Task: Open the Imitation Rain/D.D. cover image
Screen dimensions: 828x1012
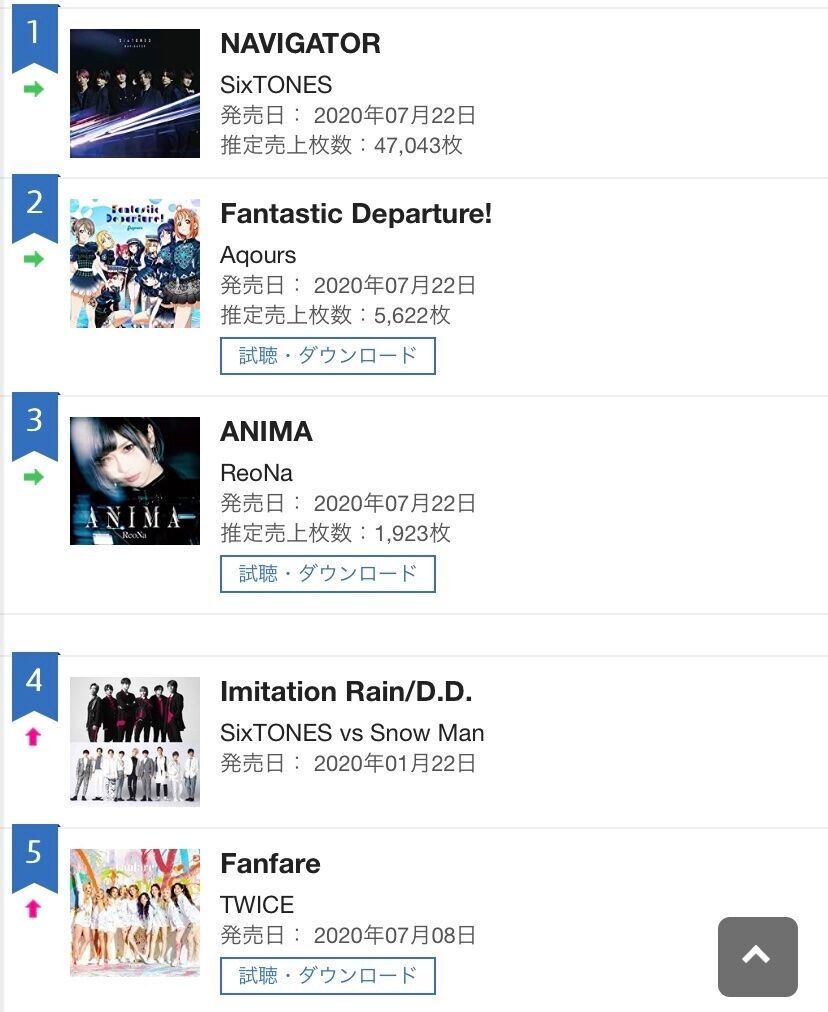Action: click(135, 742)
